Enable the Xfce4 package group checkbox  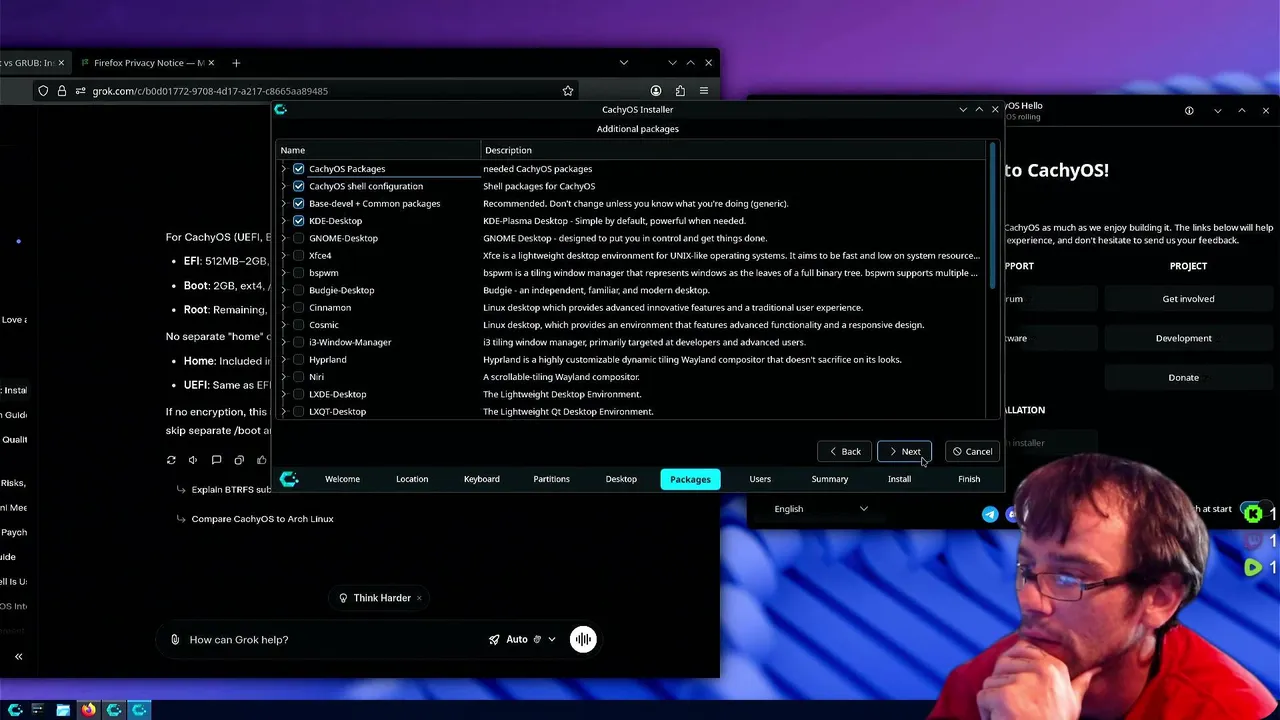(x=298, y=255)
